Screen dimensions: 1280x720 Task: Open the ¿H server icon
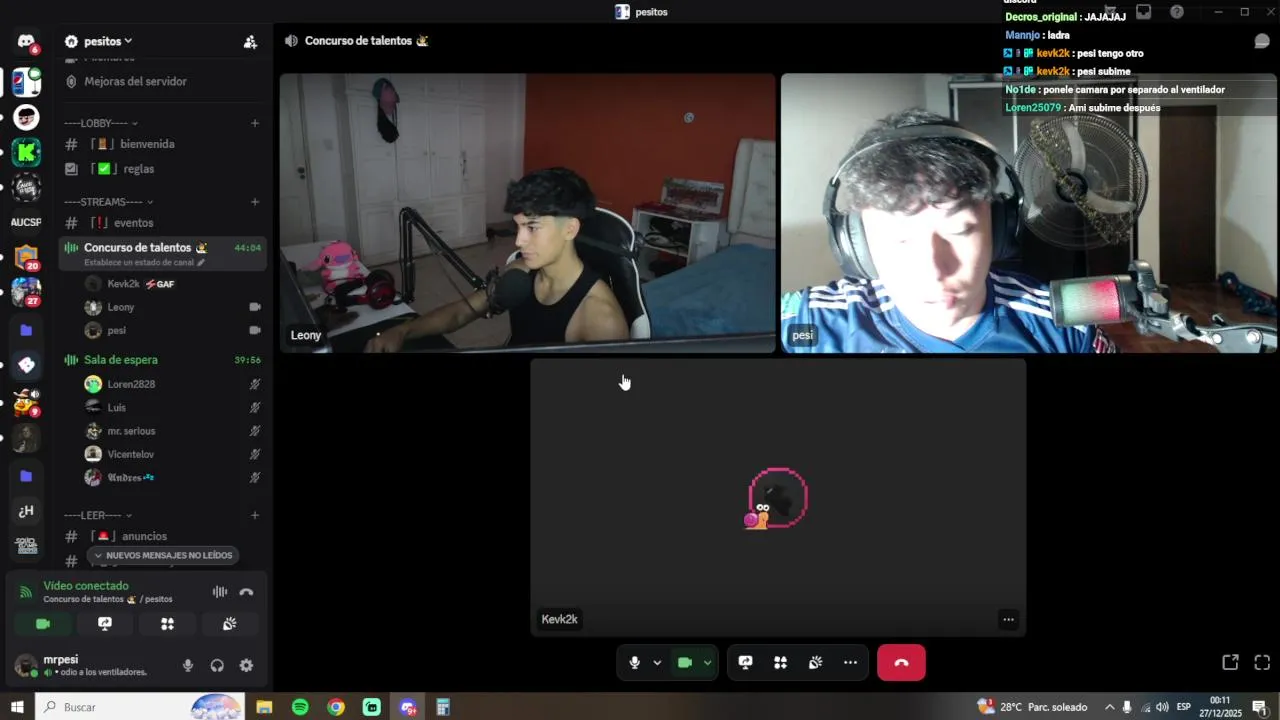click(26, 511)
